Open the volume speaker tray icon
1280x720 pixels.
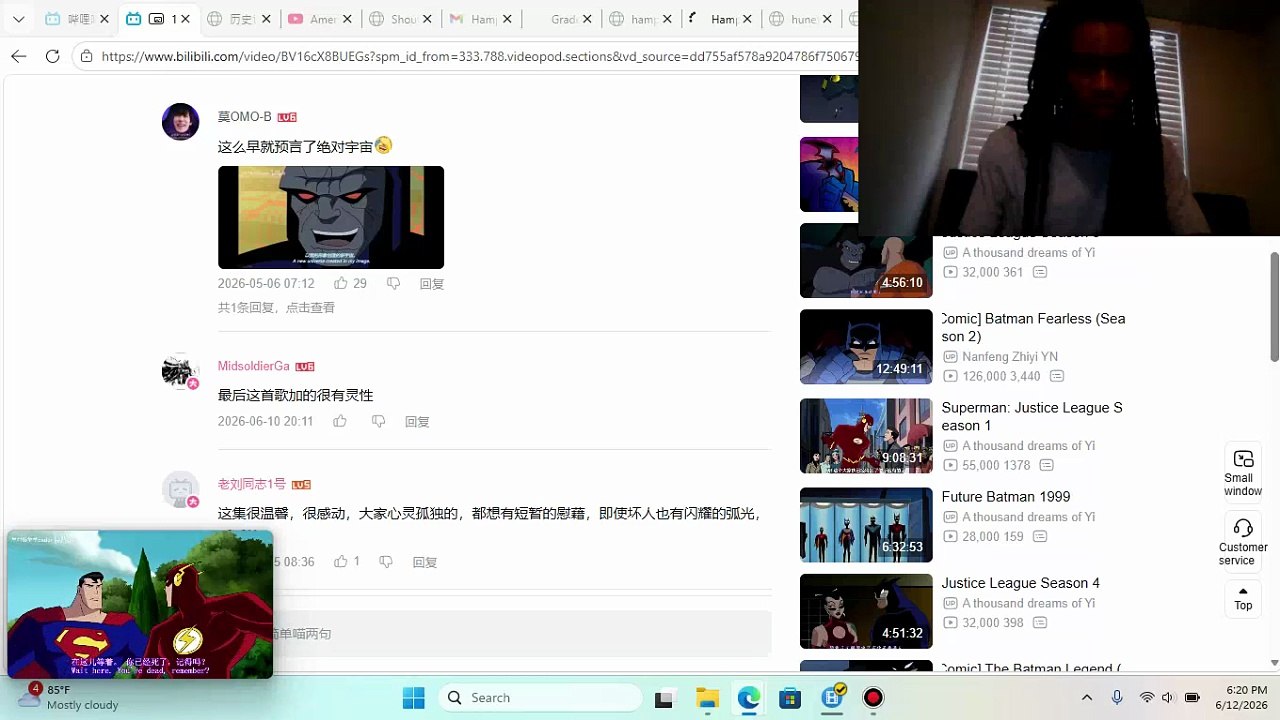click(x=1168, y=698)
